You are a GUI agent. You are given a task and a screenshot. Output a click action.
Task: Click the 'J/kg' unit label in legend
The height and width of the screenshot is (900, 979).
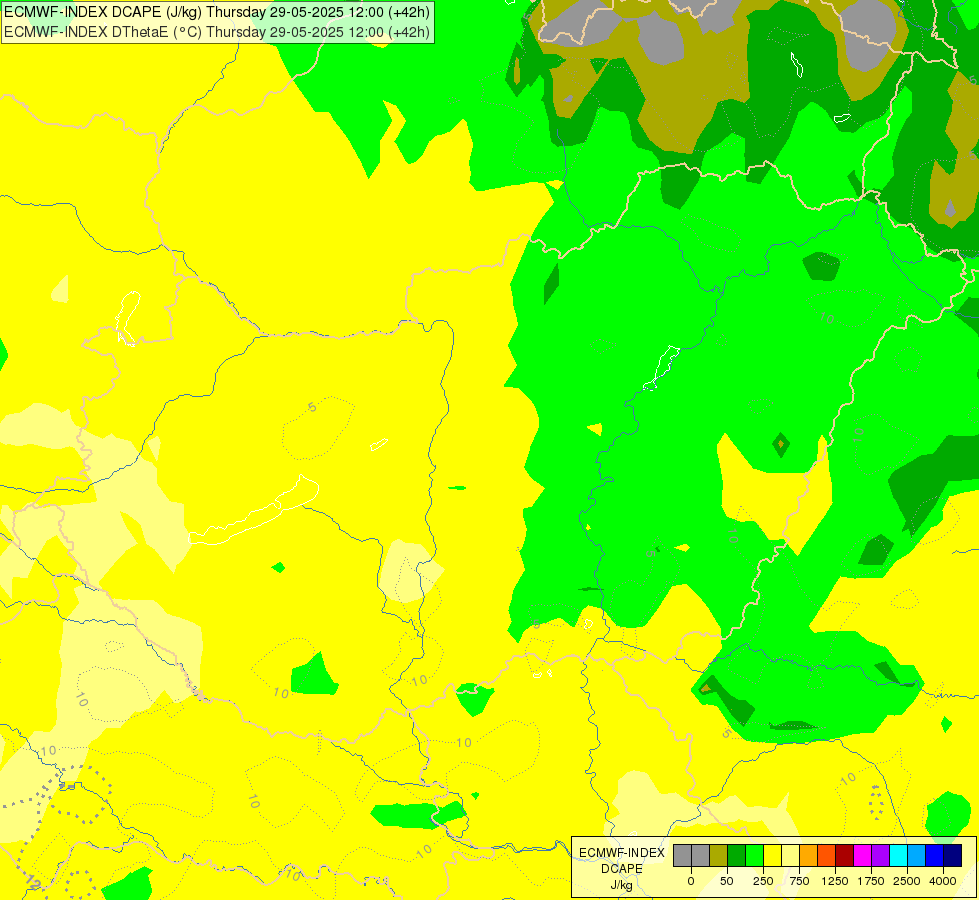622,885
